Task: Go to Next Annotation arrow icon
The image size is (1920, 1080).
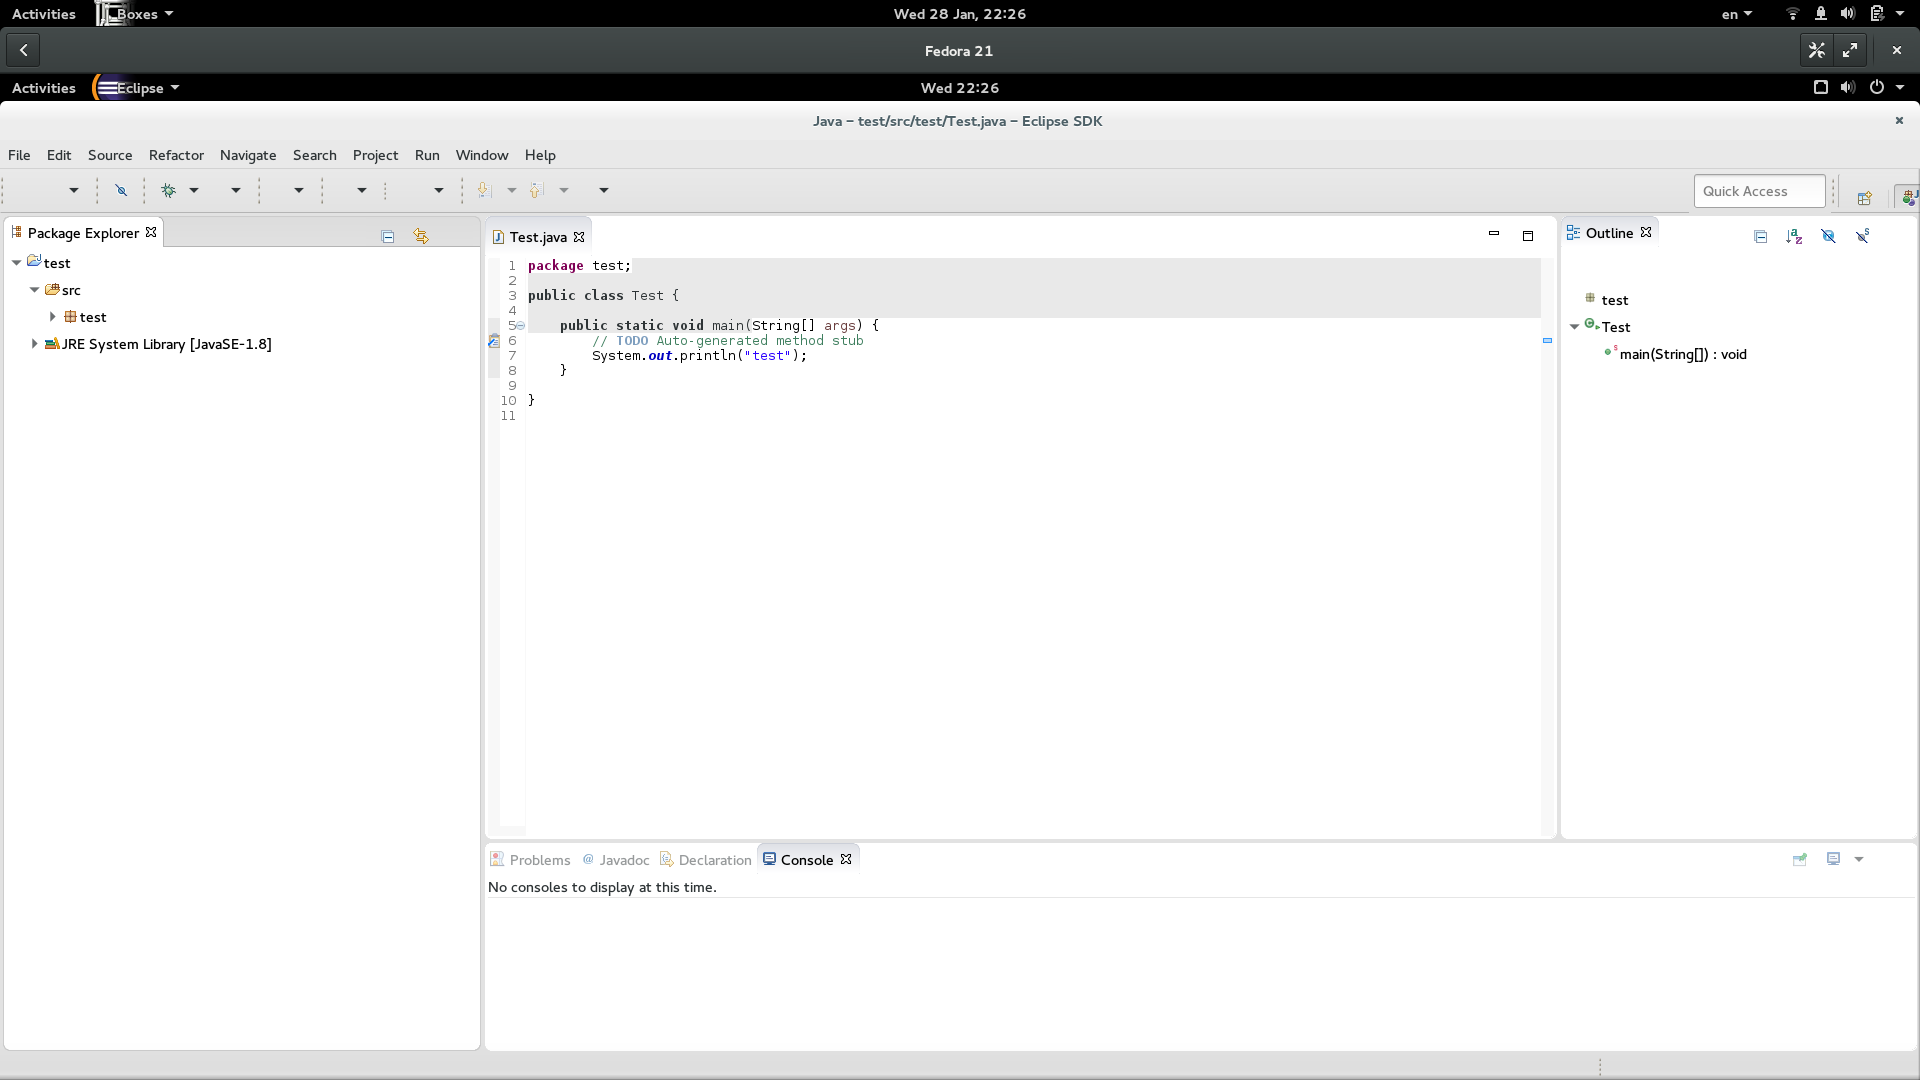Action: (485, 190)
